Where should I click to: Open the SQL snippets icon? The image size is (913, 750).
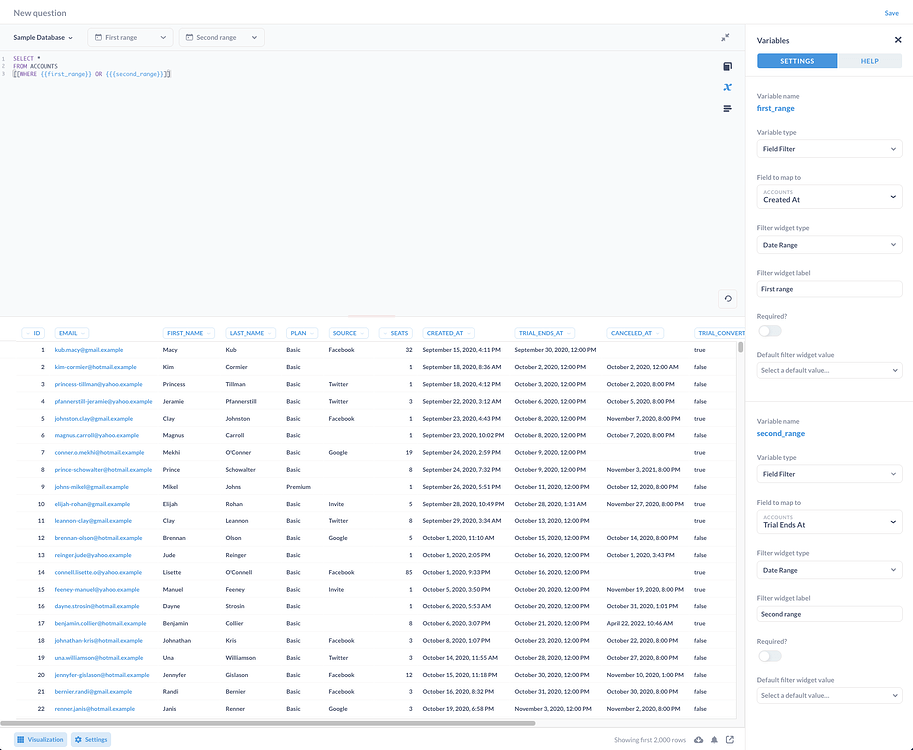tap(727, 109)
